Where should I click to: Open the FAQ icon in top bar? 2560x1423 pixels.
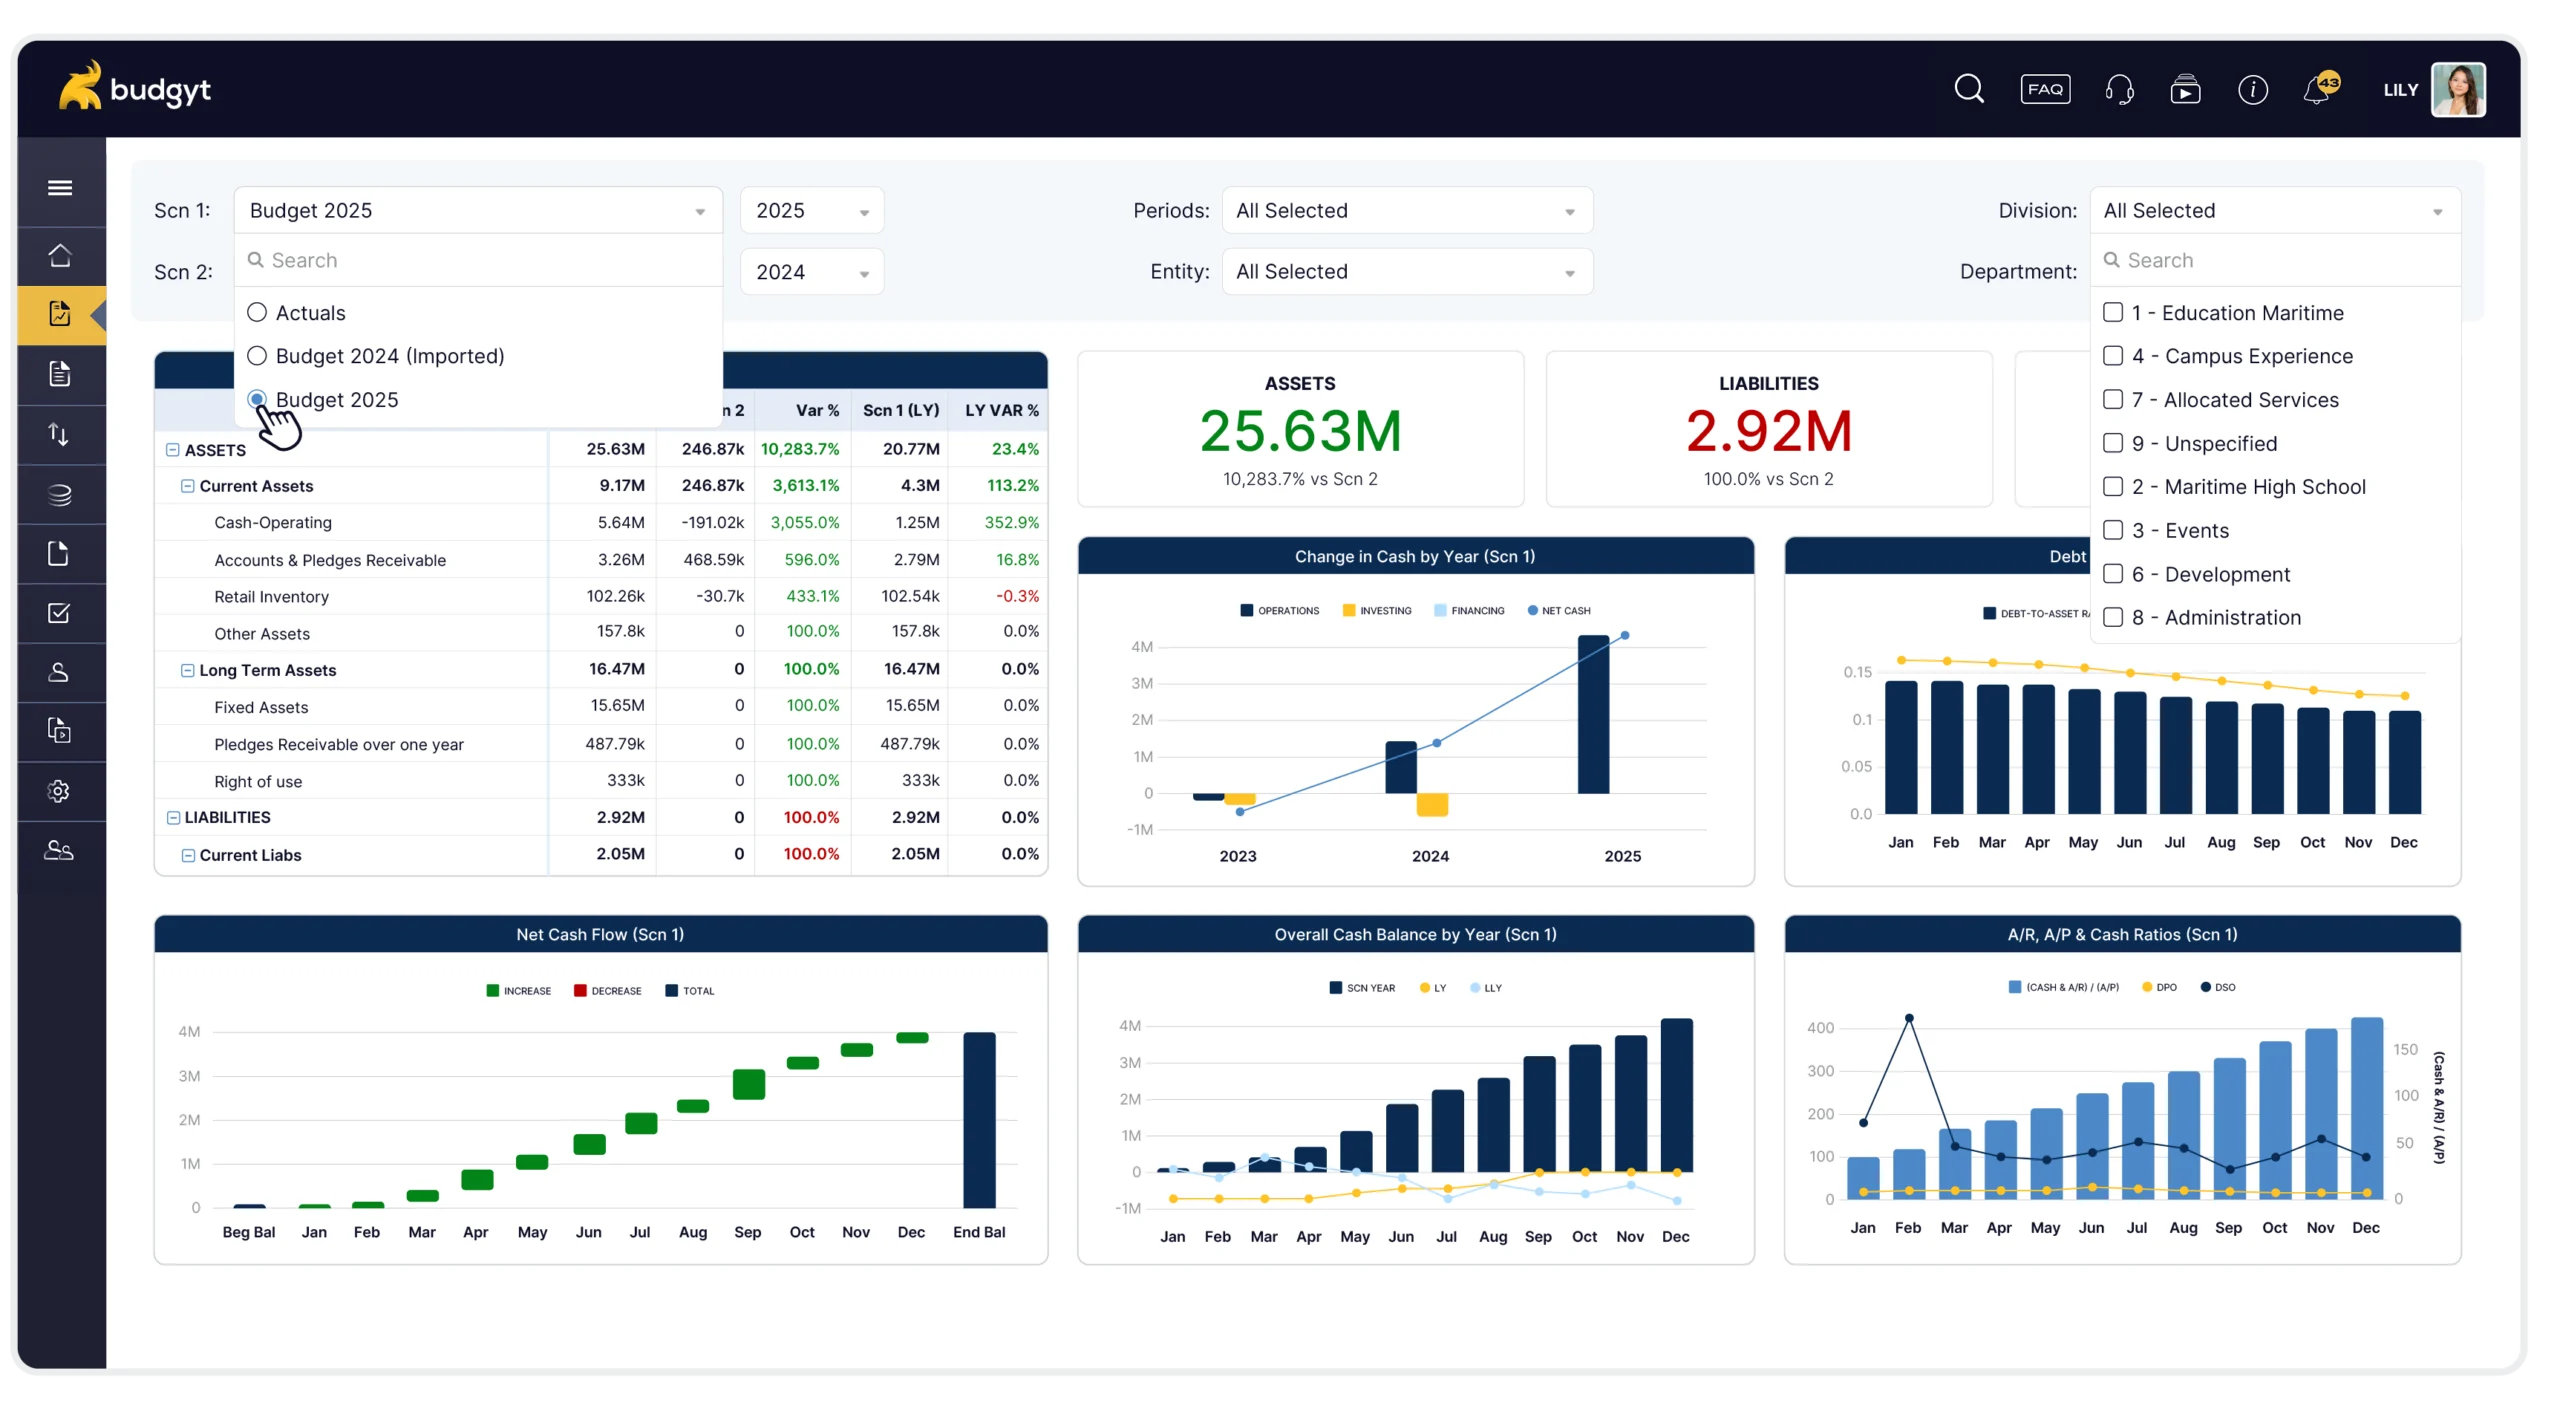tap(2045, 89)
